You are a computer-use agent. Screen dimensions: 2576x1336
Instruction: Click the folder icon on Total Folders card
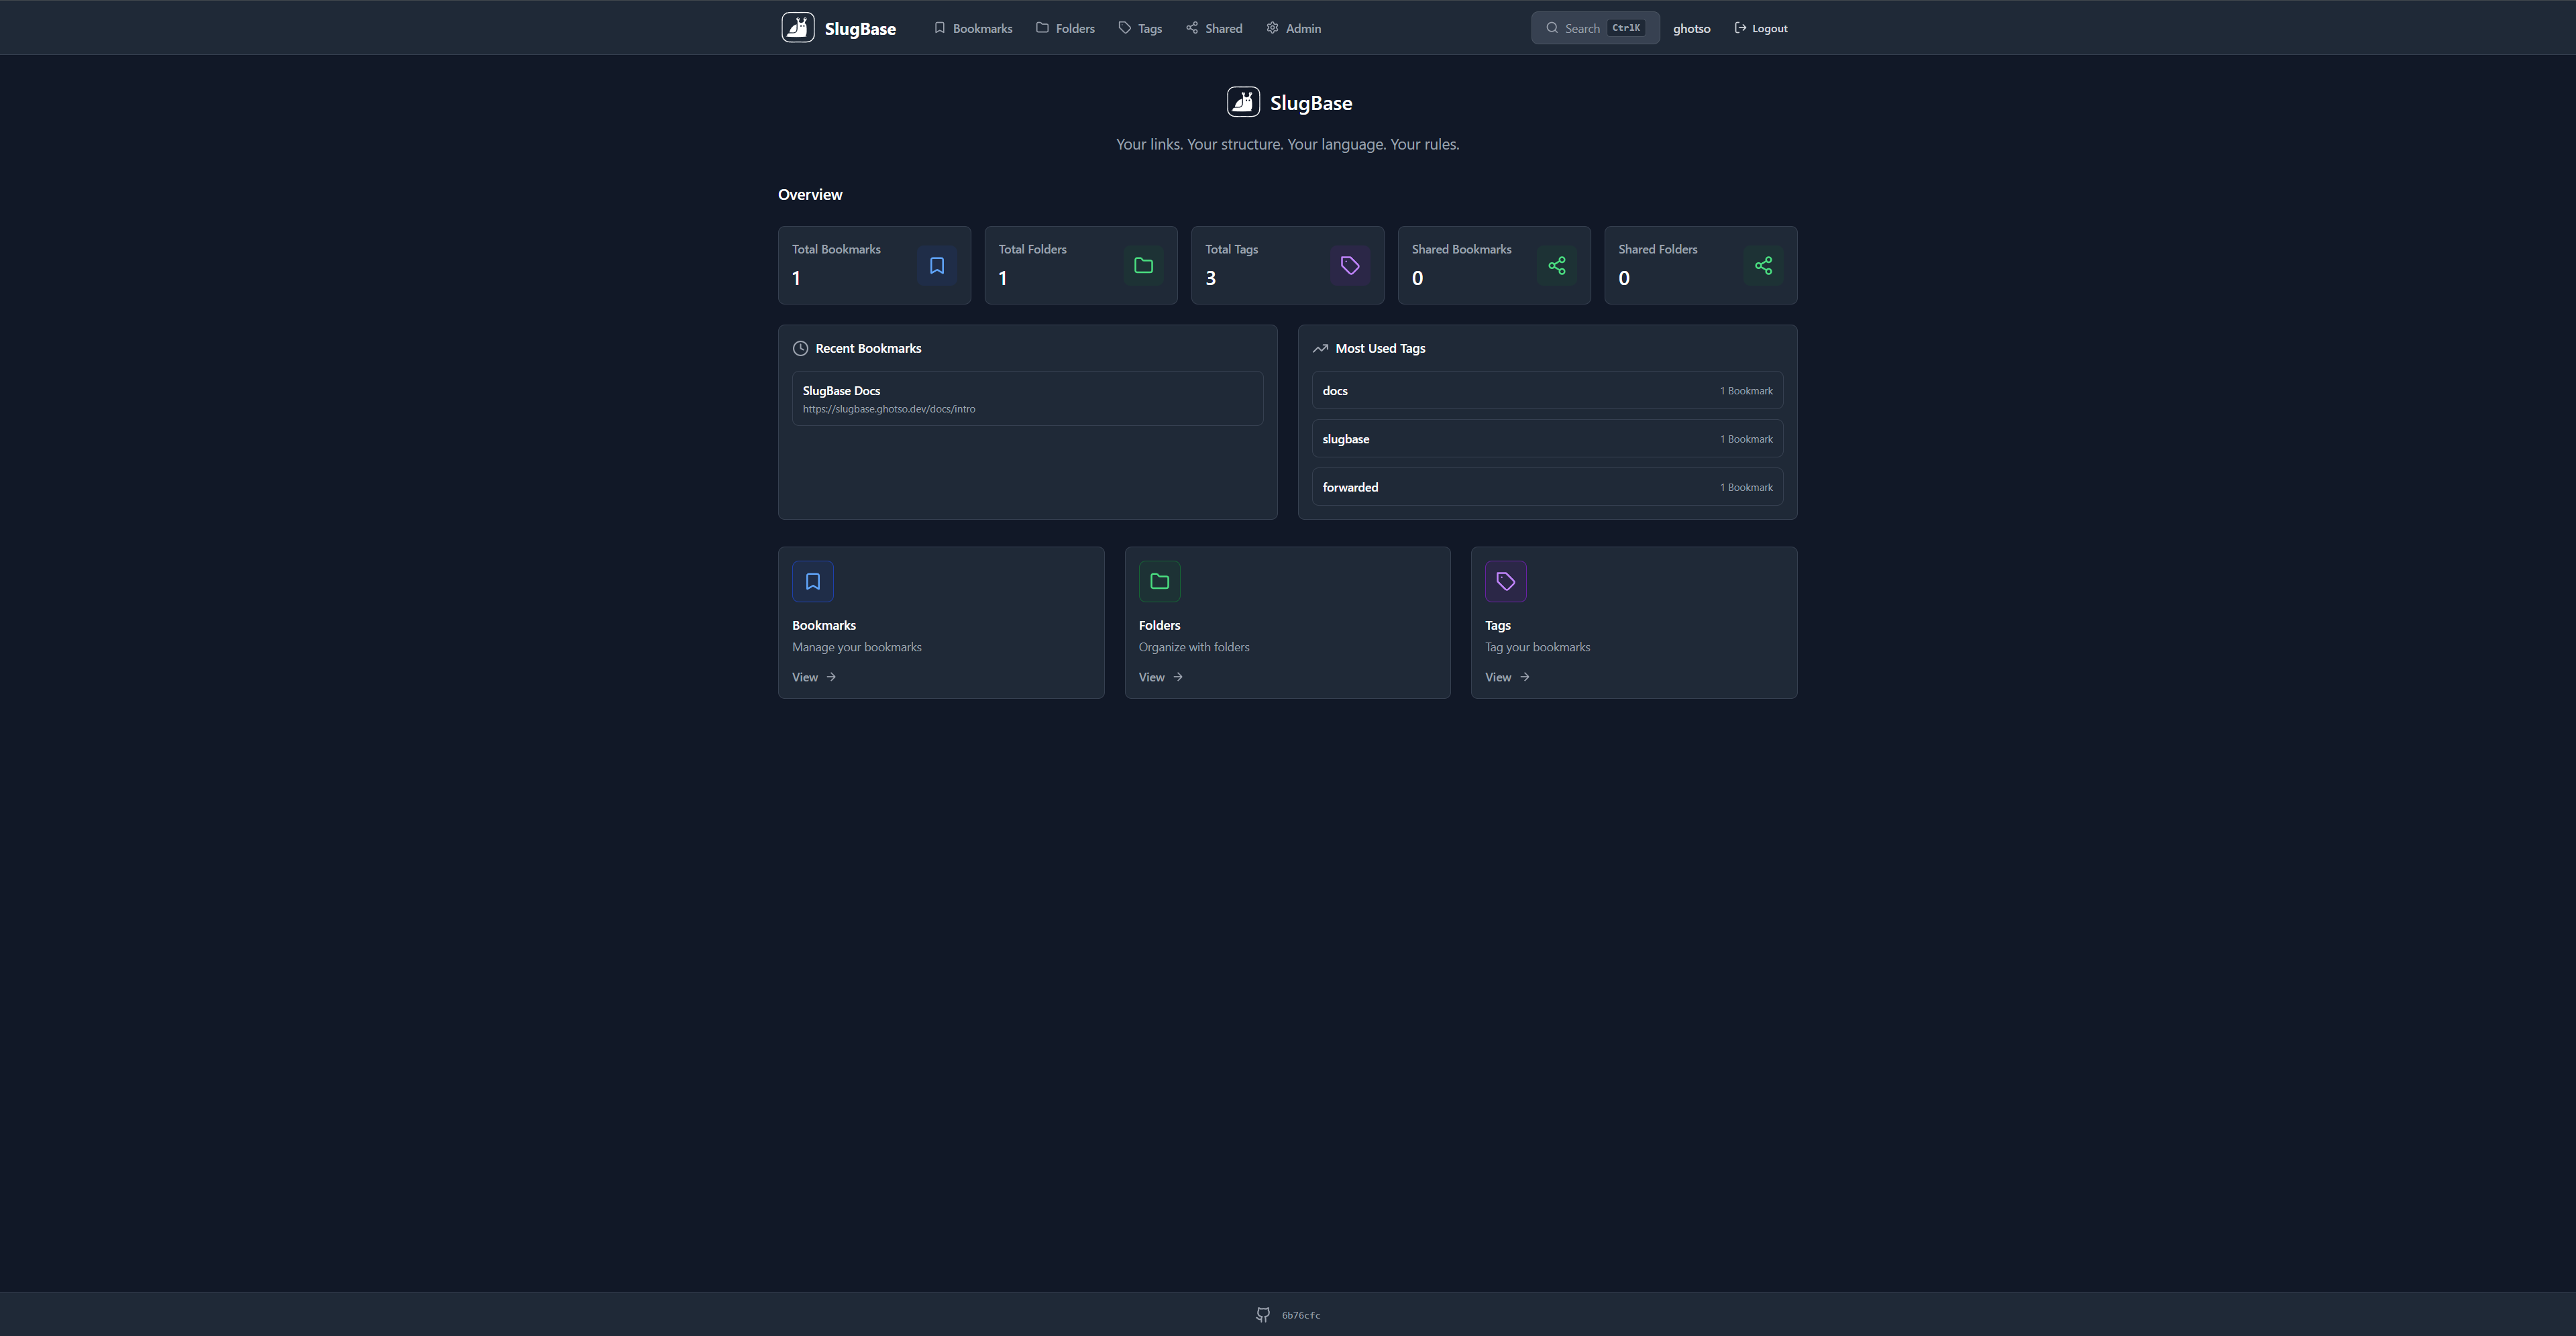pos(1143,265)
